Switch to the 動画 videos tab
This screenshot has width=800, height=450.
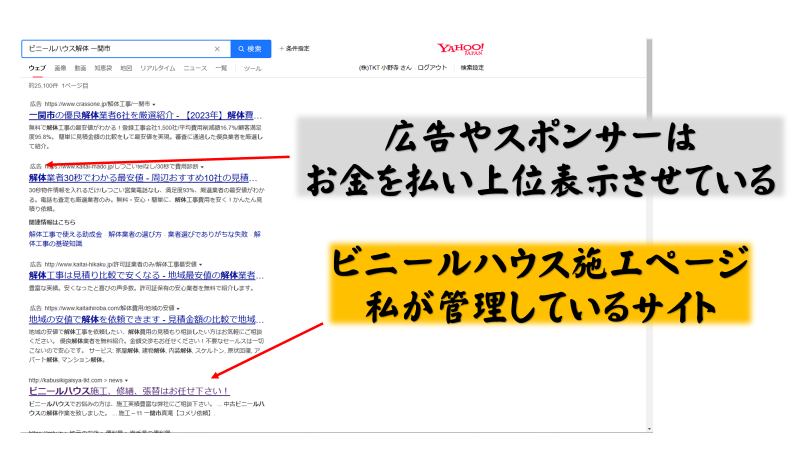click(x=80, y=68)
